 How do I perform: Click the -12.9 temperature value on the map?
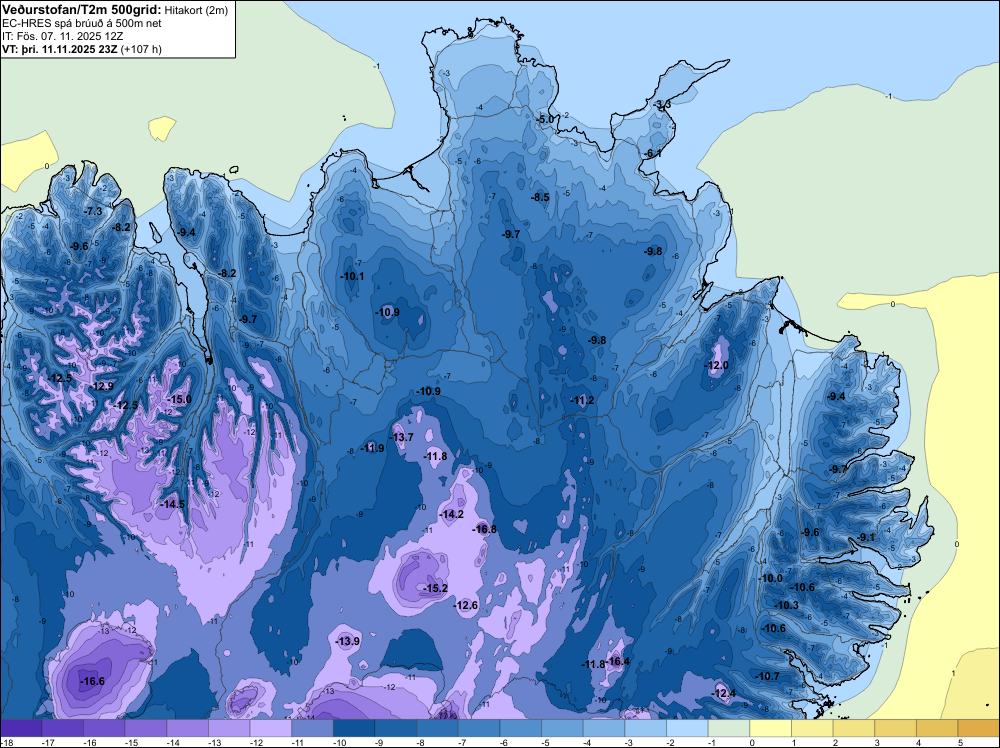tap(101, 386)
